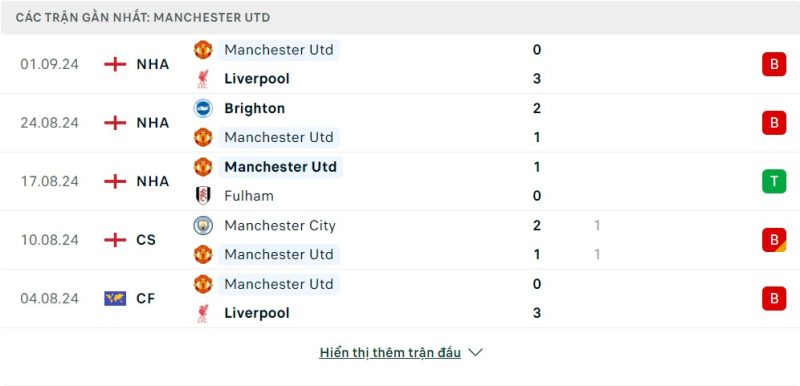Screen dimensions: 800x386
Task: Click red B badge for Brighton match
Action: 774,123
